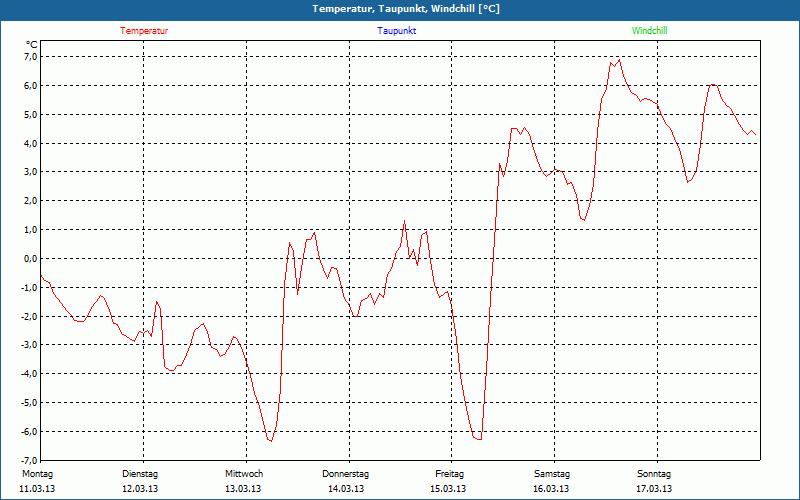Click the Freitag day label
The width and height of the screenshot is (800, 500).
coord(449,474)
